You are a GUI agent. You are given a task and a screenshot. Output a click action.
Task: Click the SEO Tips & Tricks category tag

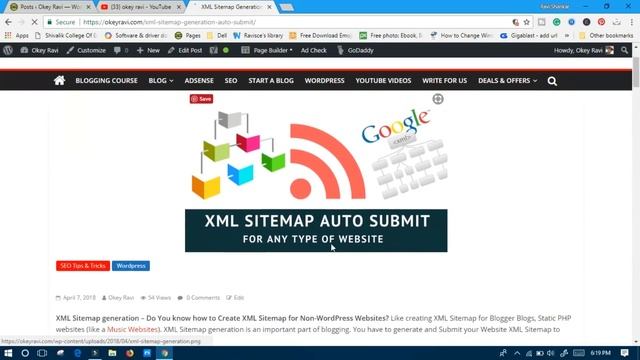click(83, 266)
